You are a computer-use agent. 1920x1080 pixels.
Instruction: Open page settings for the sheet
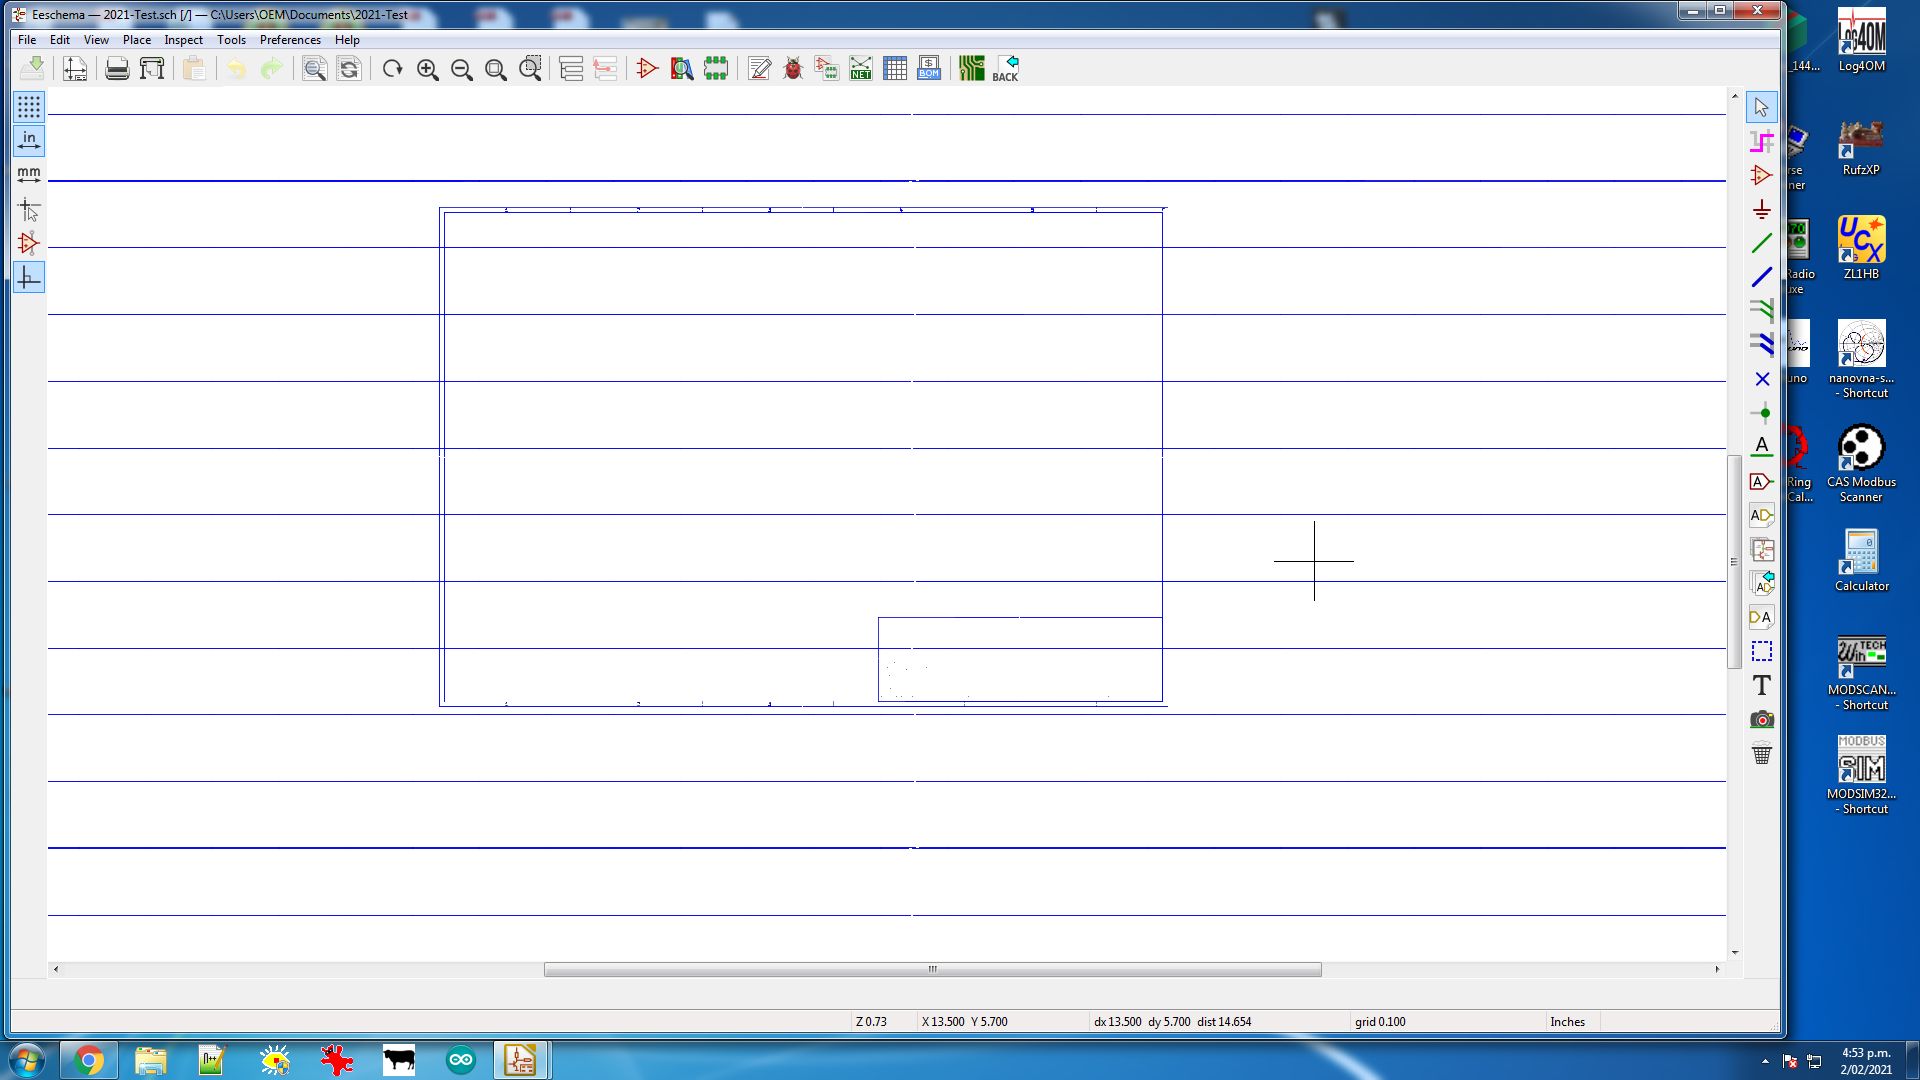75,68
